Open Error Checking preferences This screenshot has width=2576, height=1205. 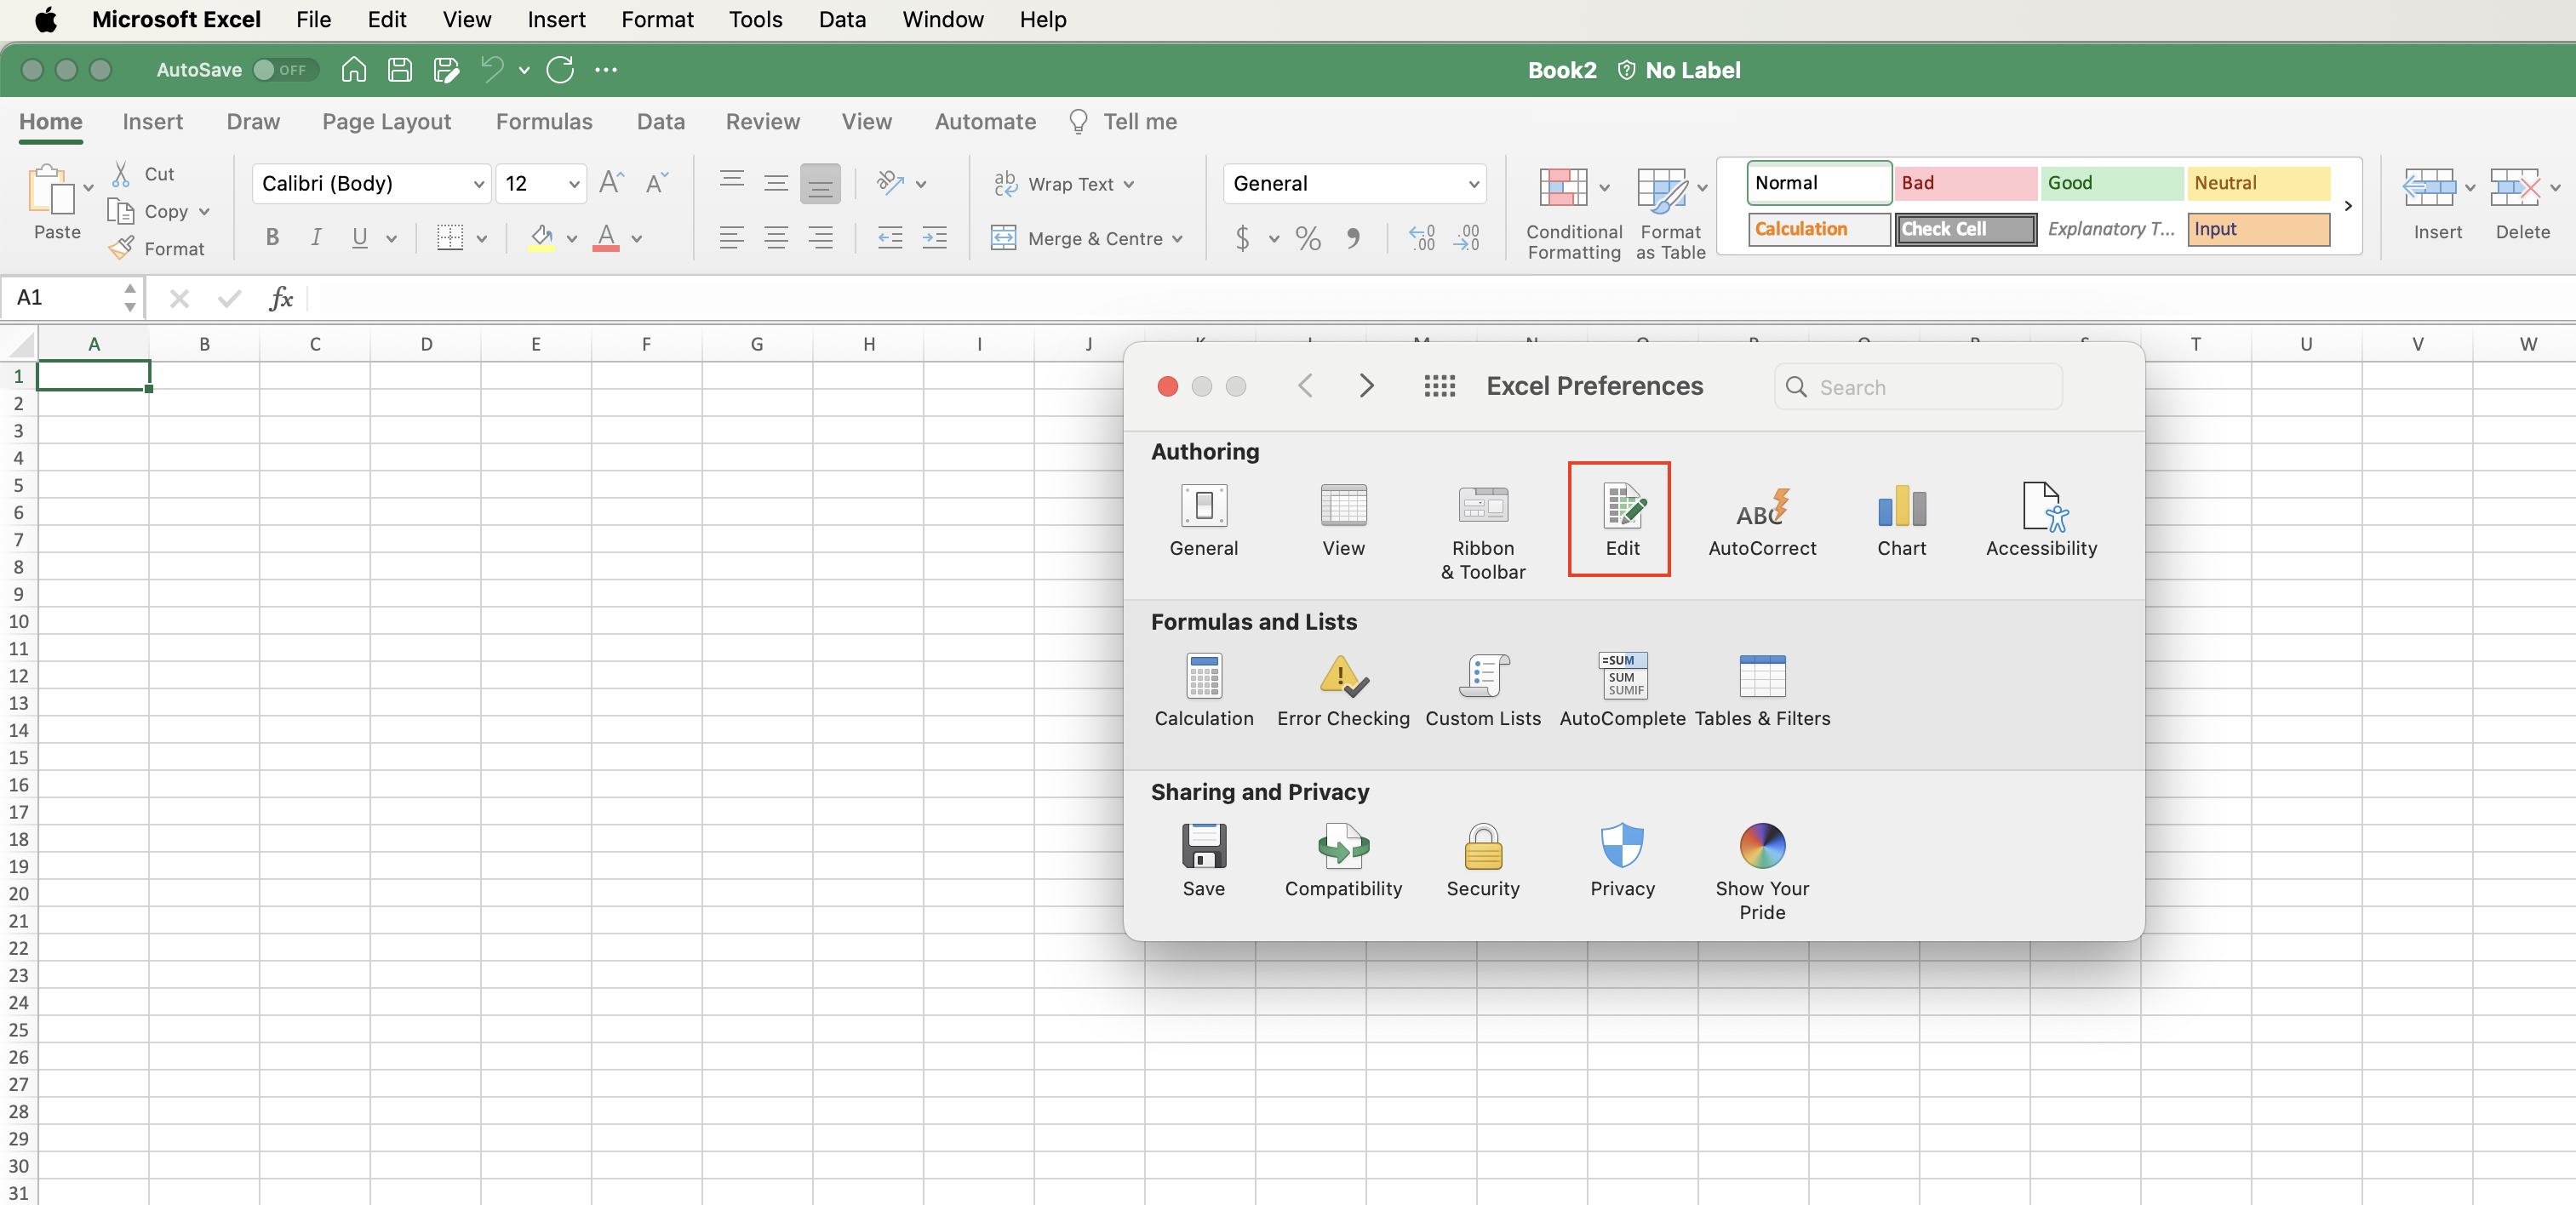[x=1343, y=690]
